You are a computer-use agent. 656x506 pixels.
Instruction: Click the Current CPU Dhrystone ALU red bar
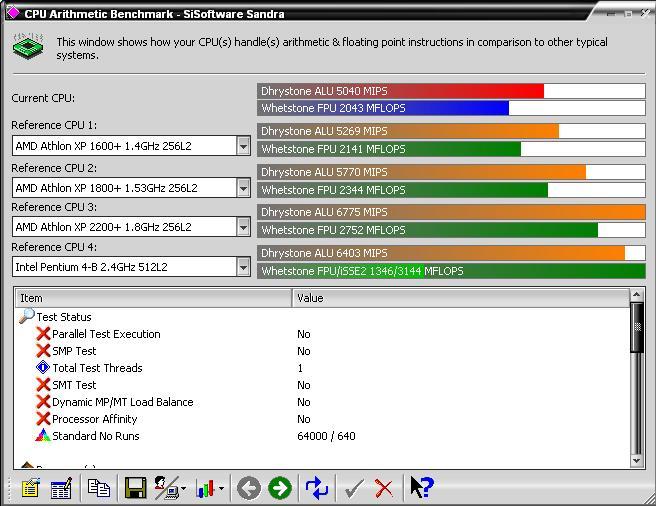click(x=400, y=91)
